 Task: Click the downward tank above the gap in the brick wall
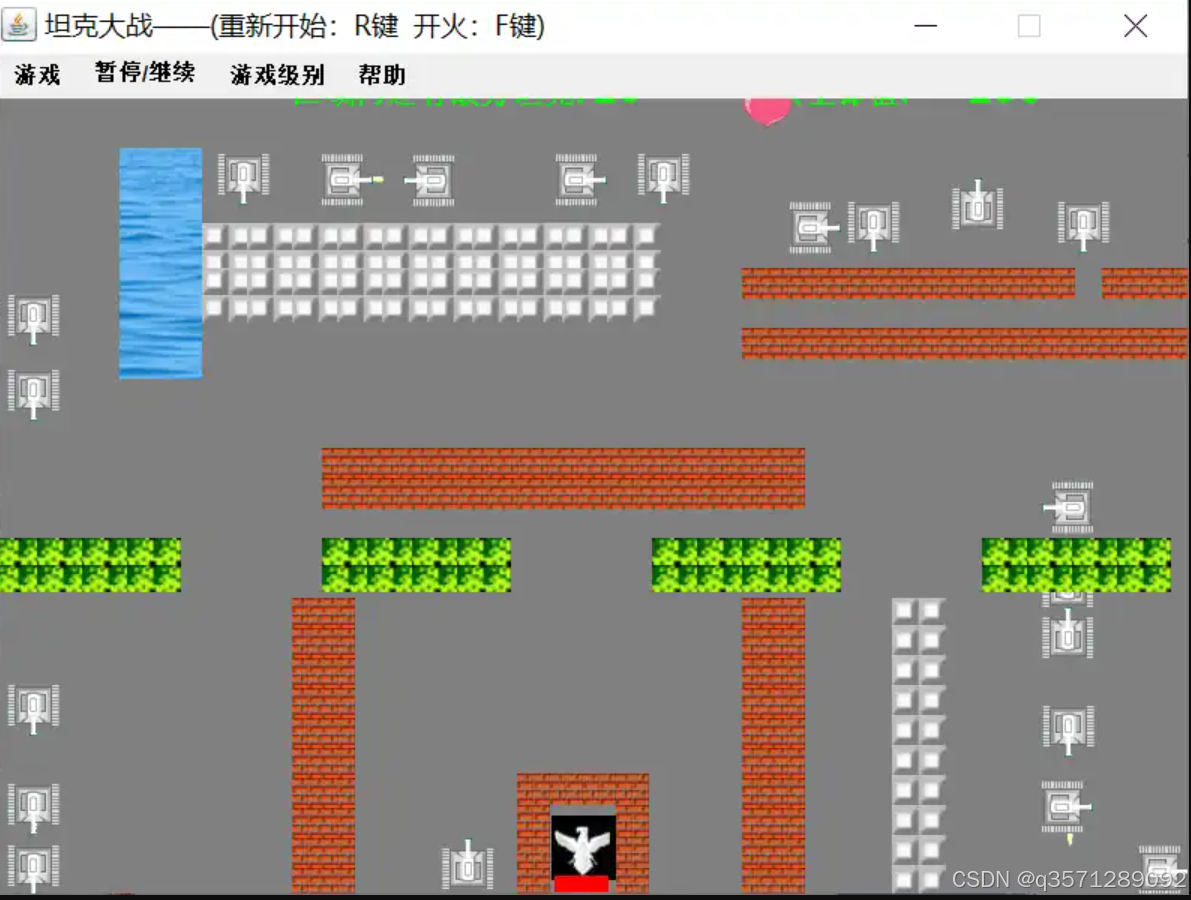pyautogui.click(x=1084, y=226)
